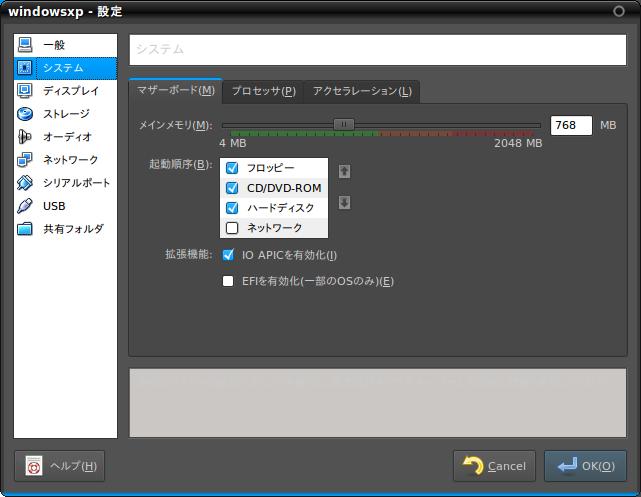Click the 4 MB minimum label
Viewport: 641px width, 497px height.
point(233,143)
